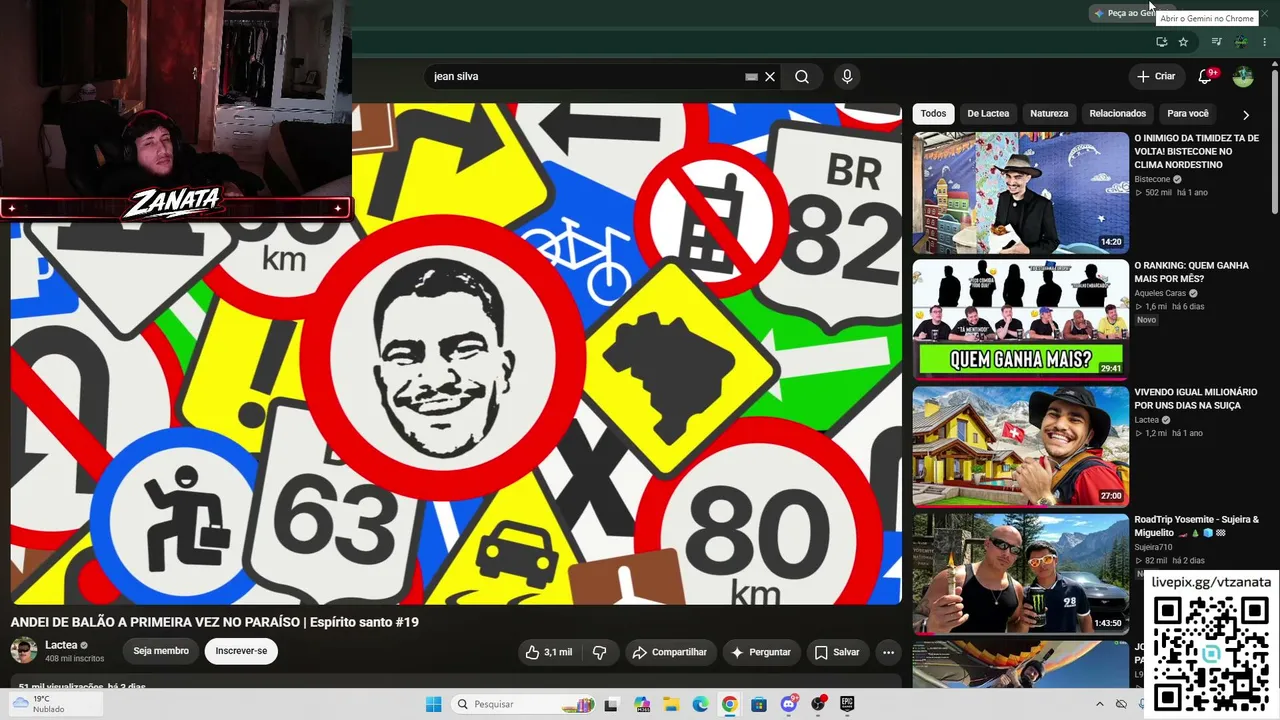Dislike the video
The image size is (1280, 720).
[600, 653]
